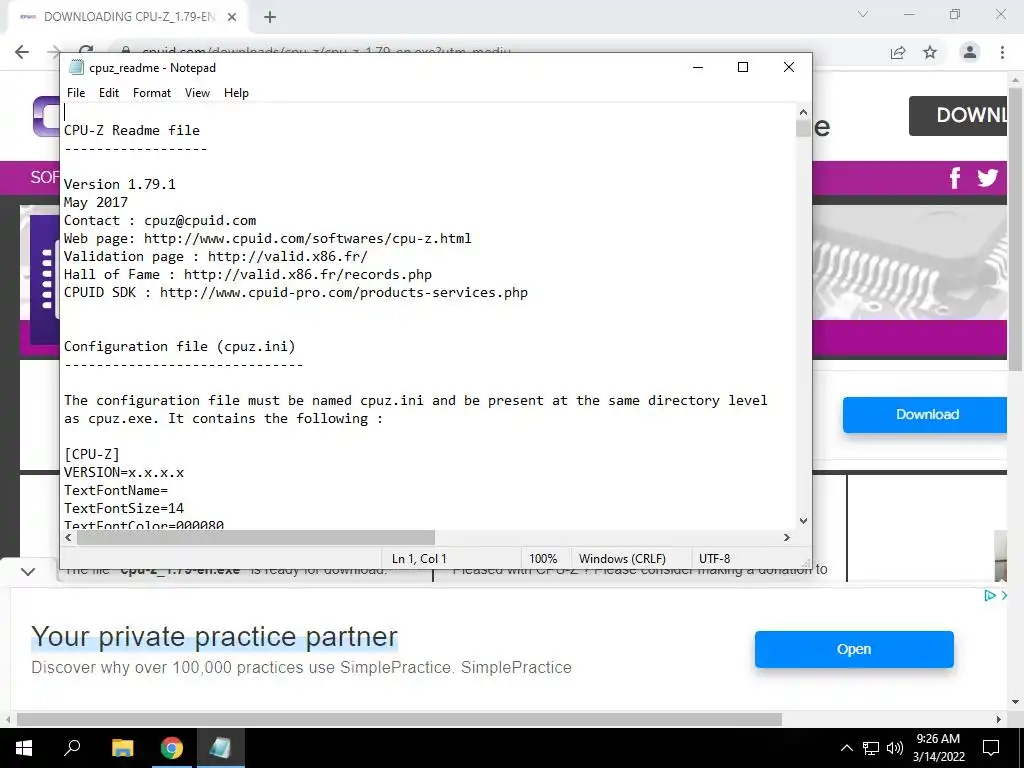1024x768 pixels.
Task: Show hidden system tray icons
Action: pos(846,748)
